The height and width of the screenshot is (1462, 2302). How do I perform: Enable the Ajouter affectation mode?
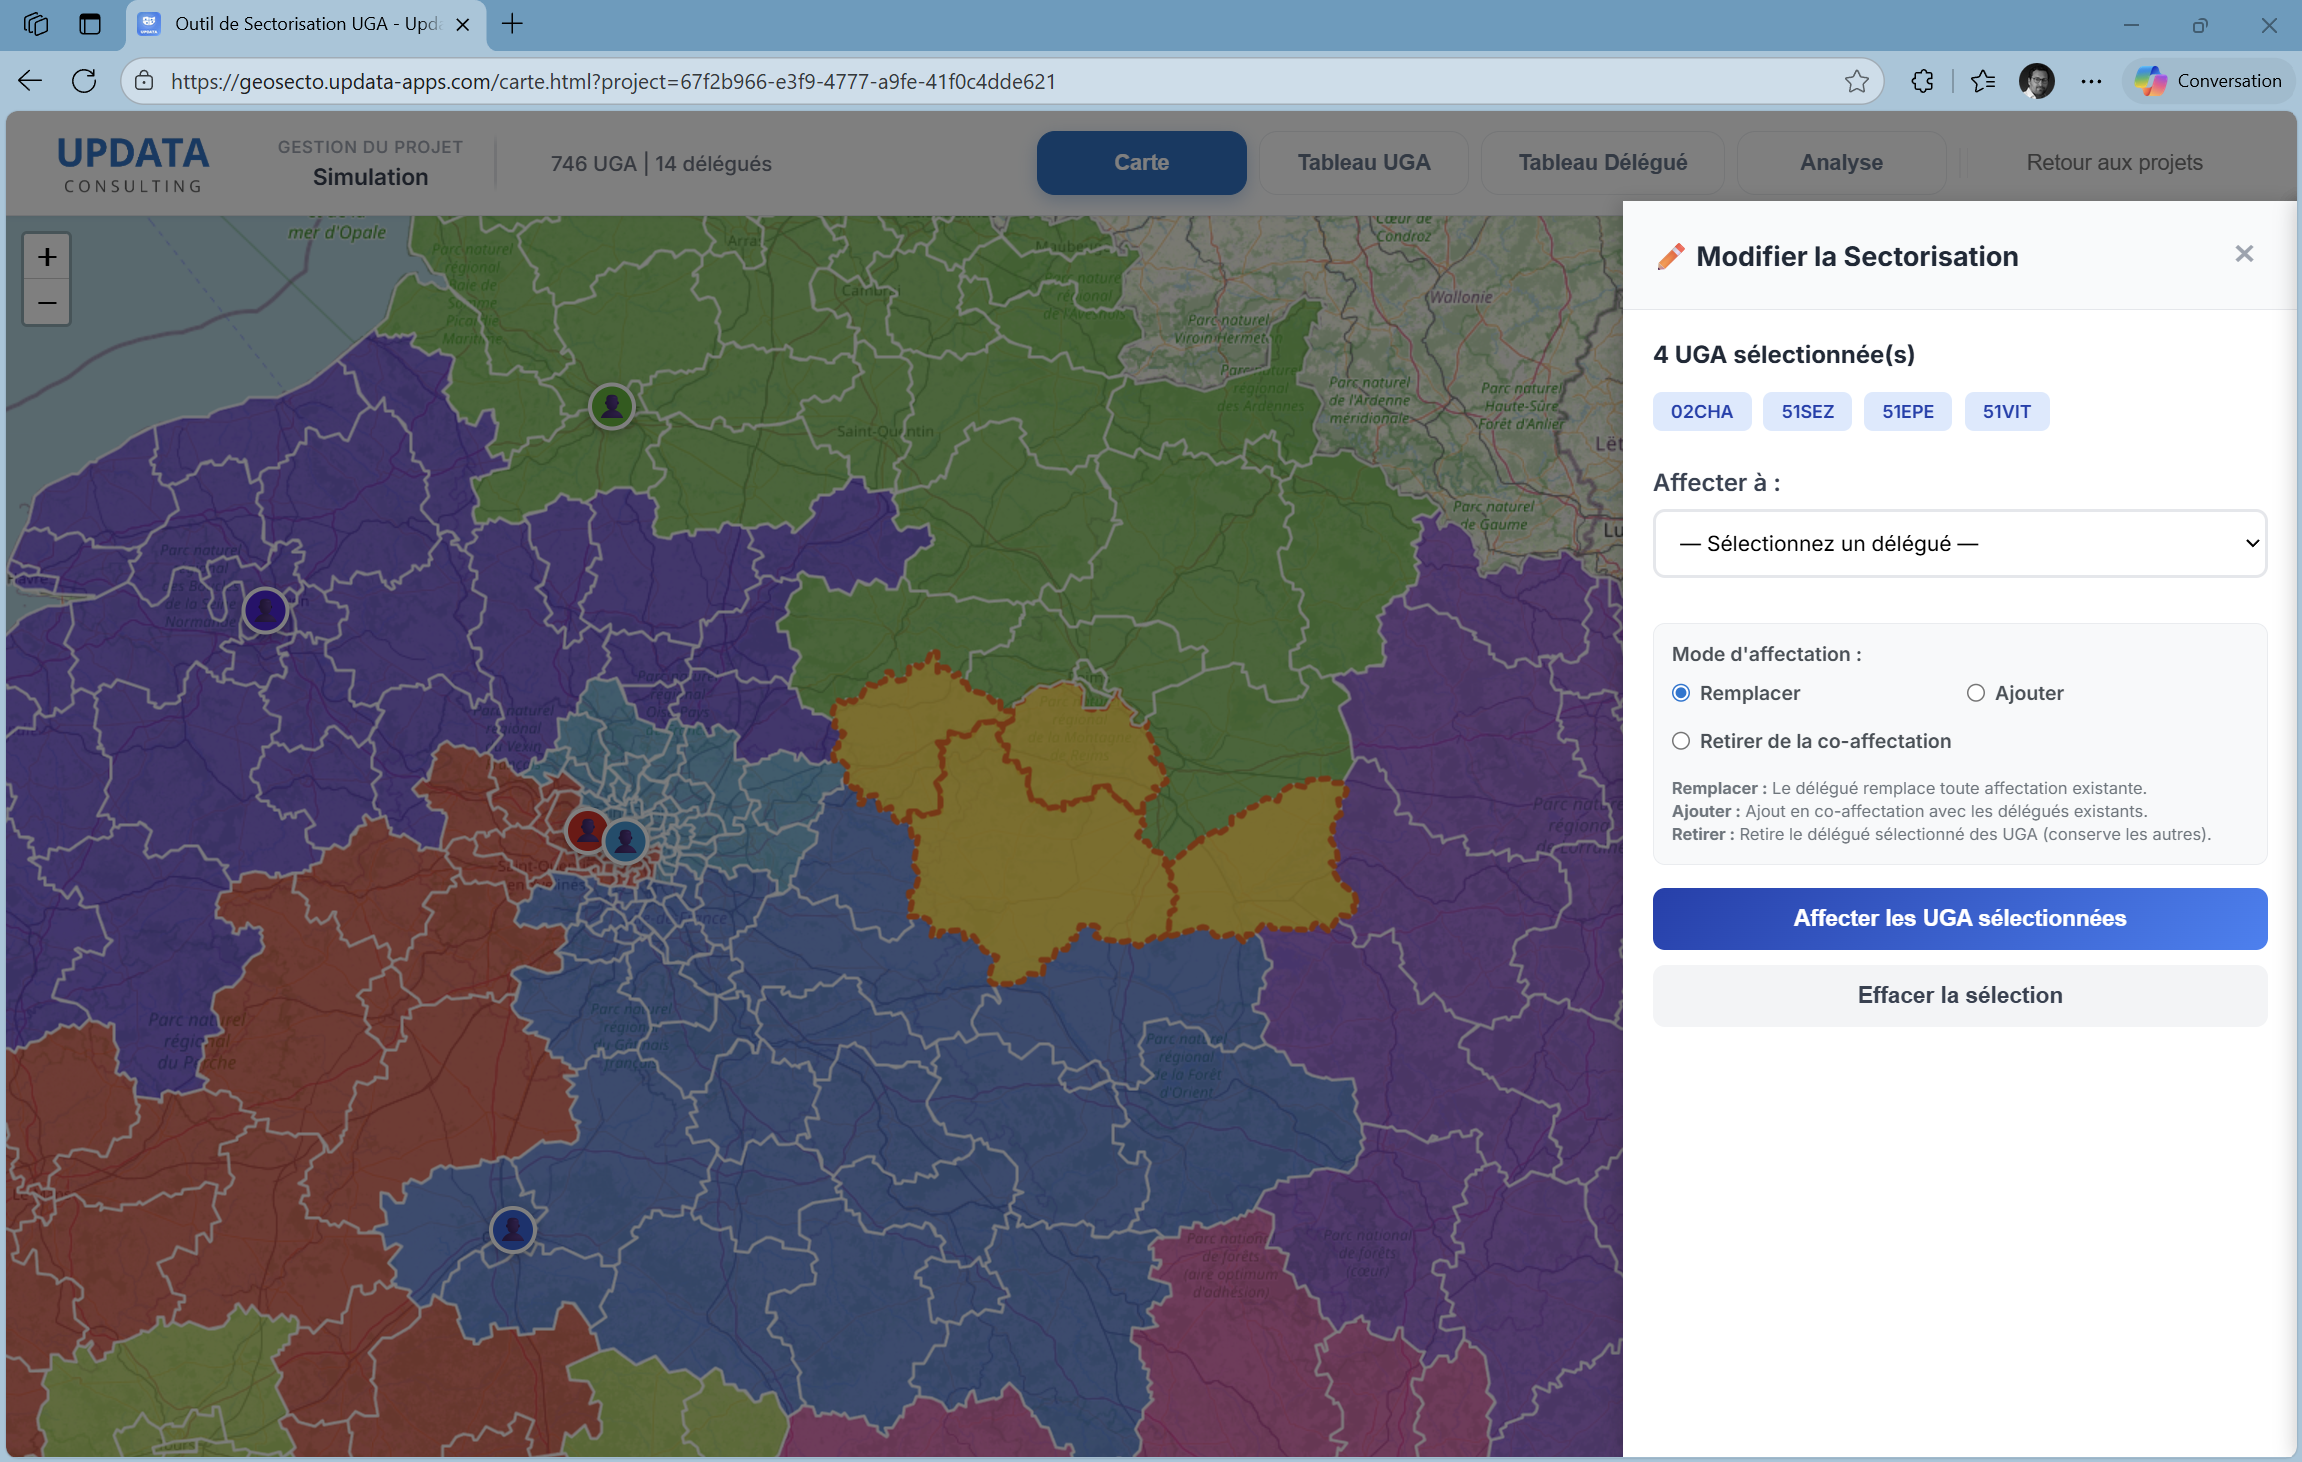click(x=1974, y=692)
